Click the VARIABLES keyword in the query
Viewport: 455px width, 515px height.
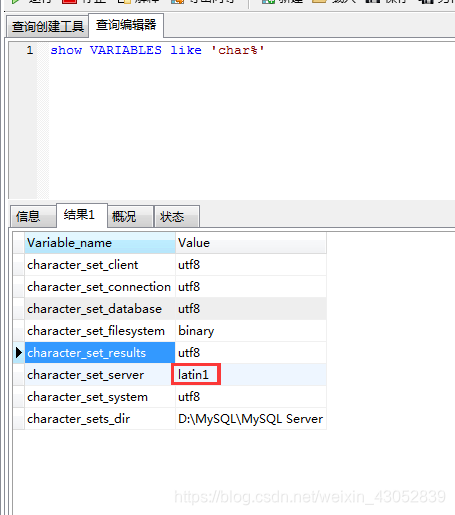[x=126, y=50]
